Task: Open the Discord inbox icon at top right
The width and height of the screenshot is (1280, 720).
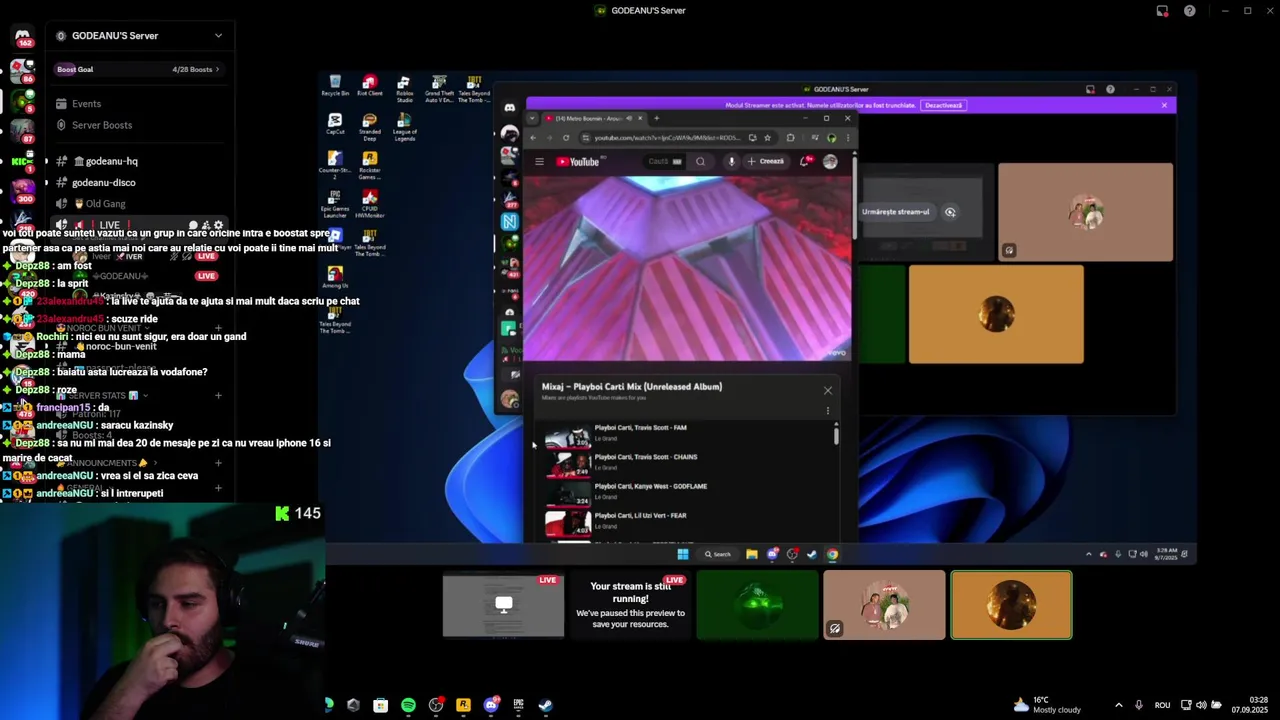Action: coord(1162,11)
